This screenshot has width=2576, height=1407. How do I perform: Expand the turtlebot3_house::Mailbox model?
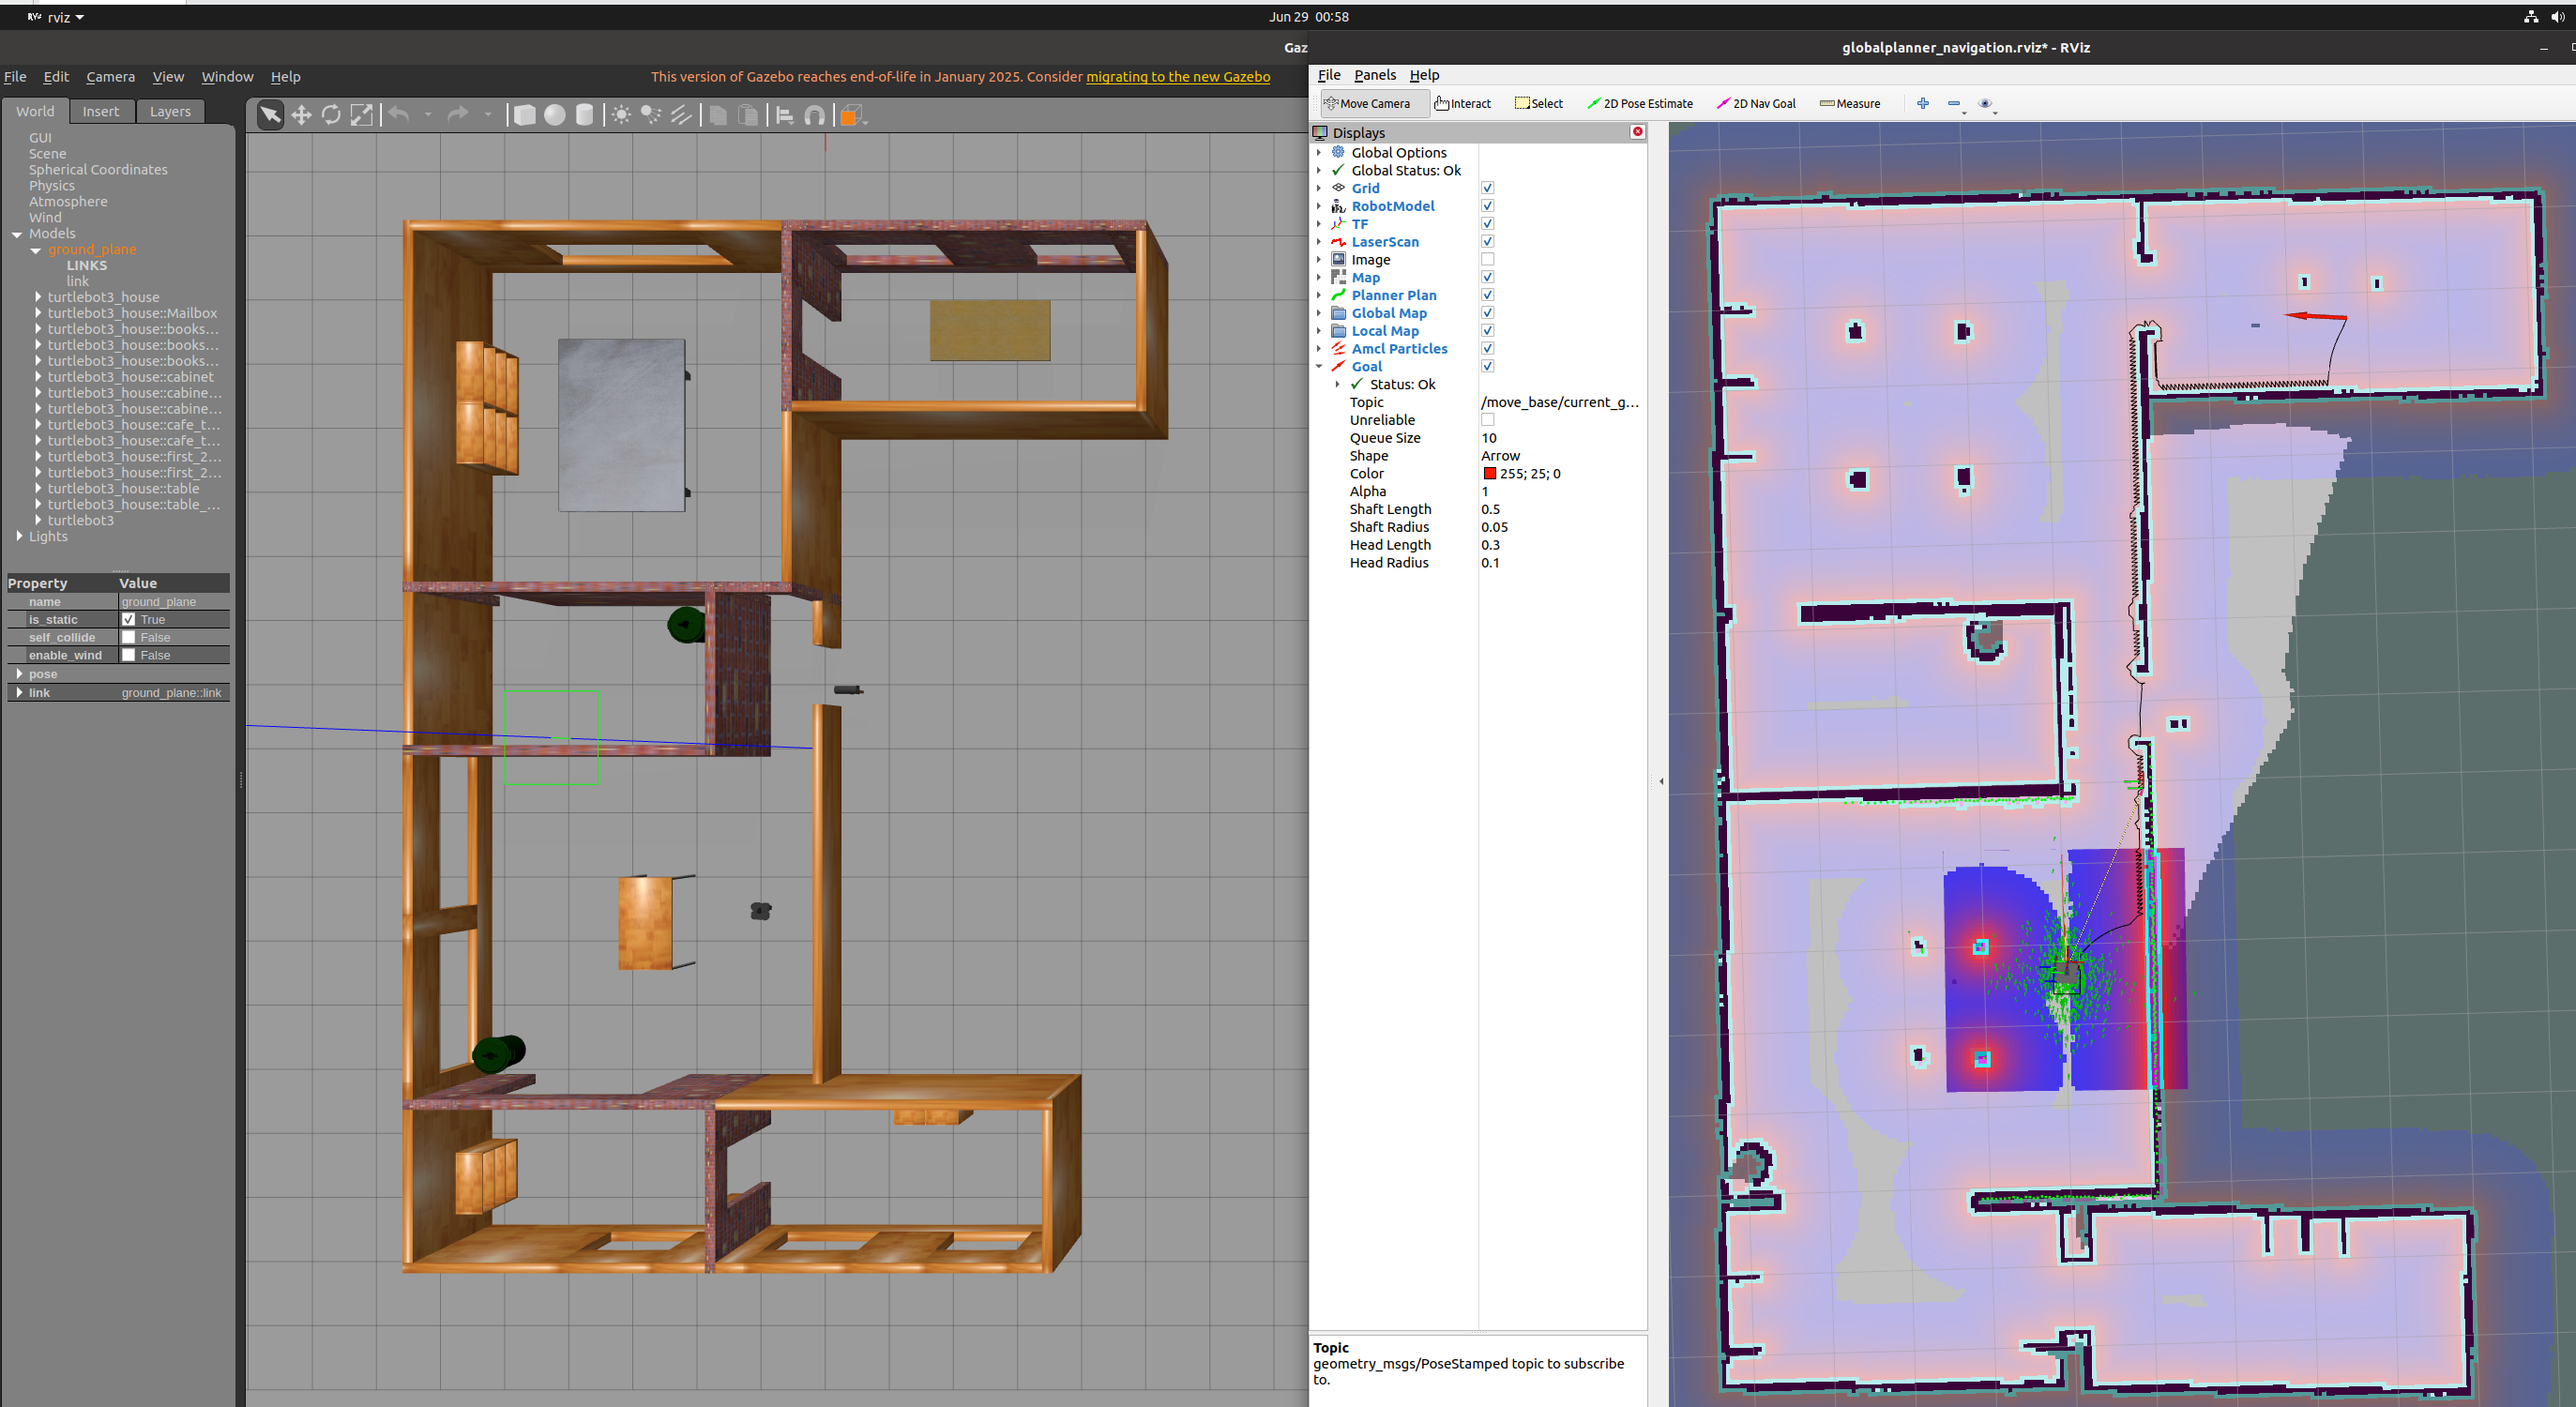[38, 313]
